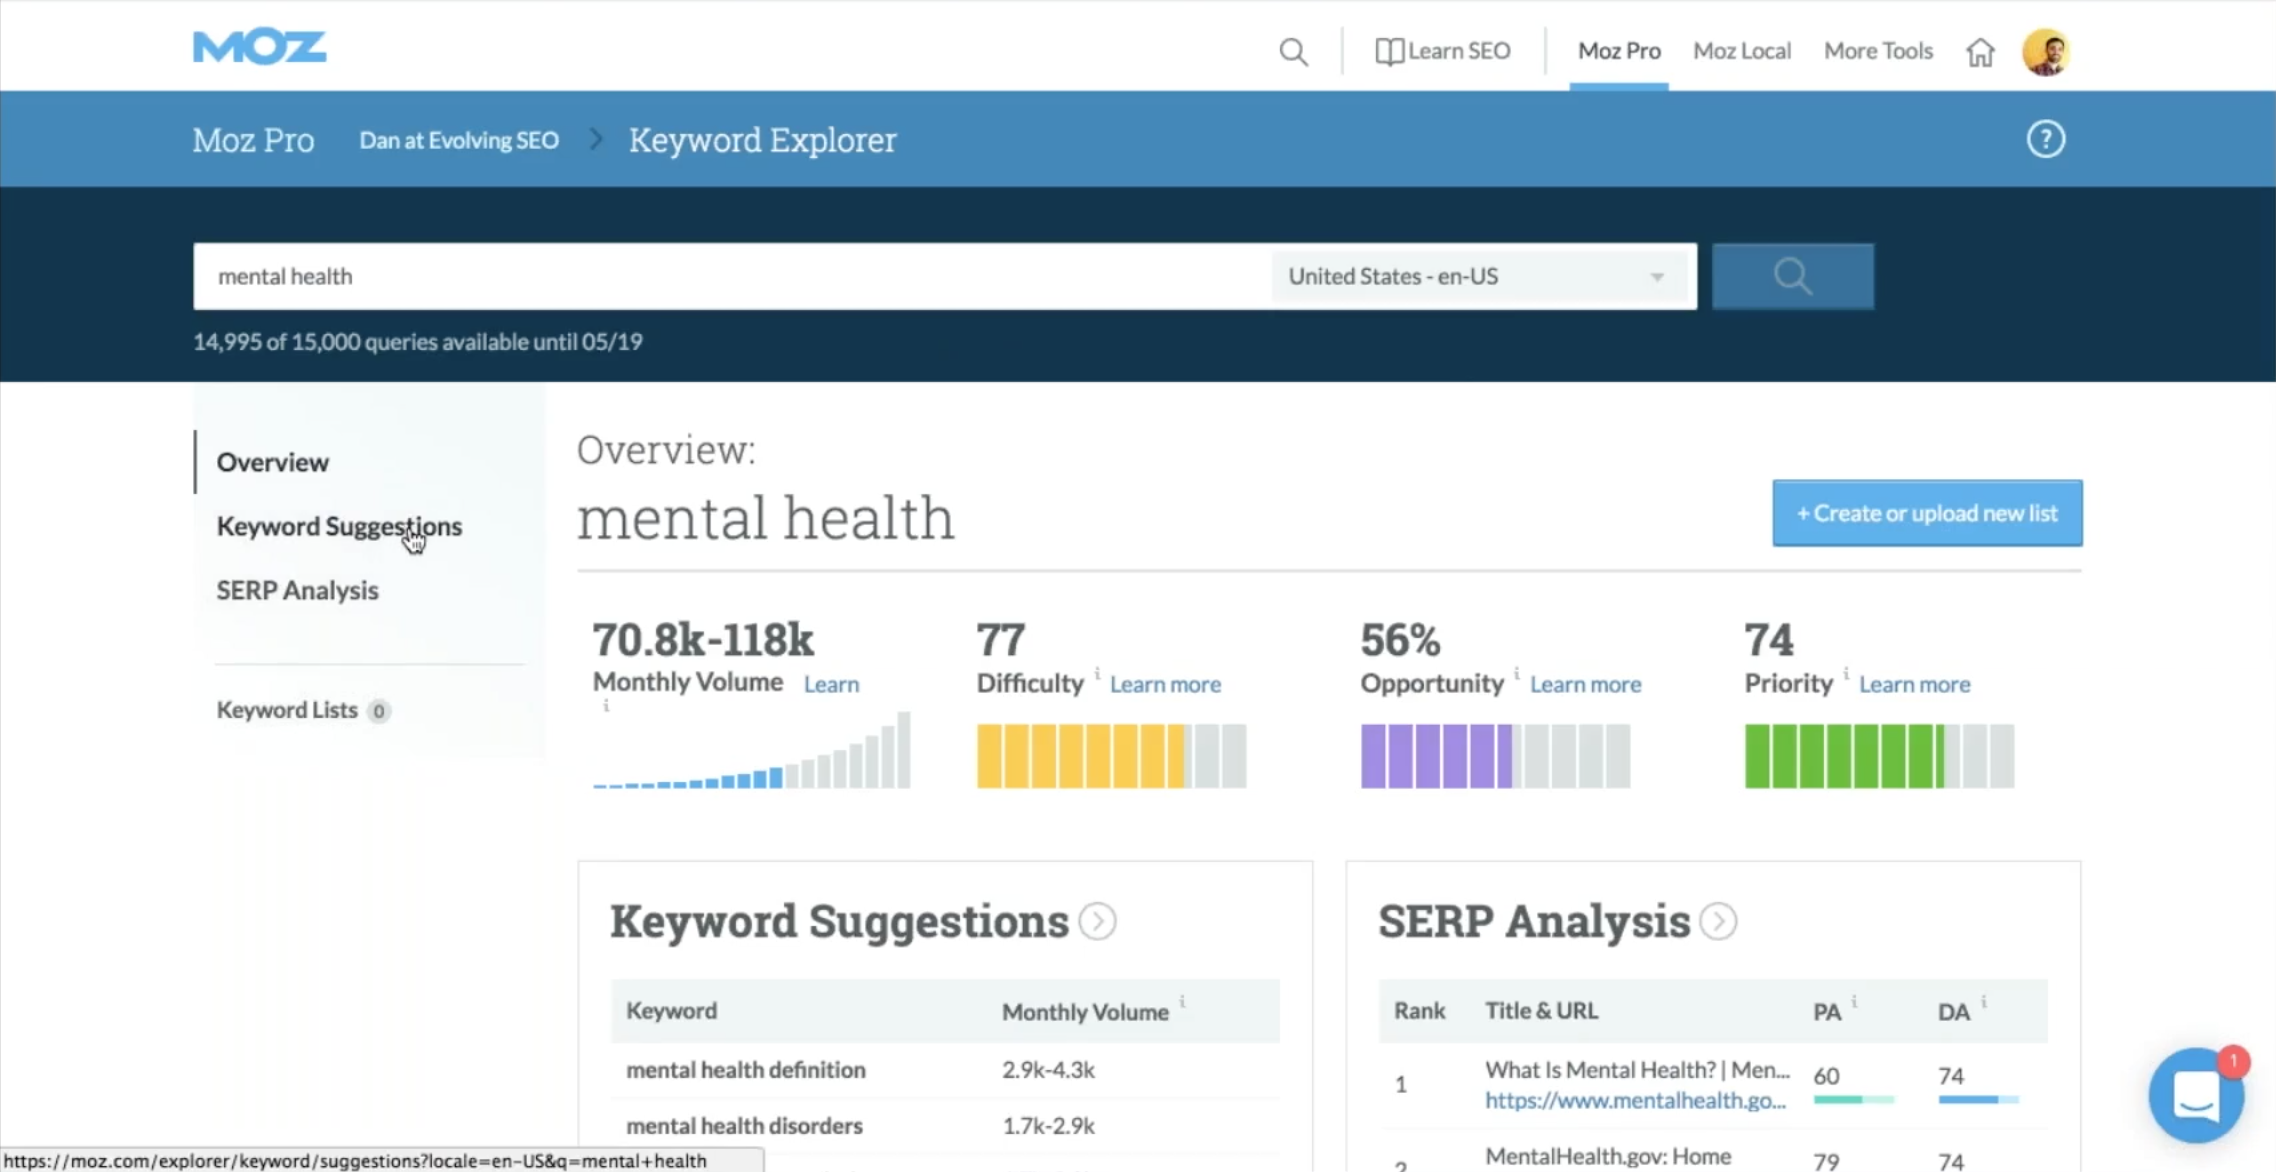Click the SERP Analysis card heading
This screenshot has height=1172, width=2276.
1534,921
